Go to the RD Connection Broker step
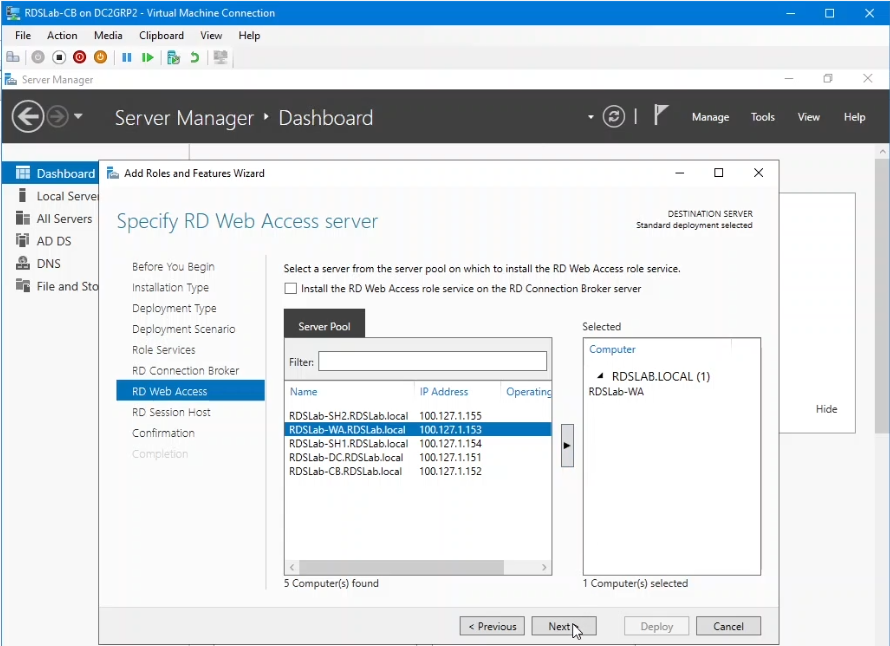The width and height of the screenshot is (890, 646). (x=185, y=371)
